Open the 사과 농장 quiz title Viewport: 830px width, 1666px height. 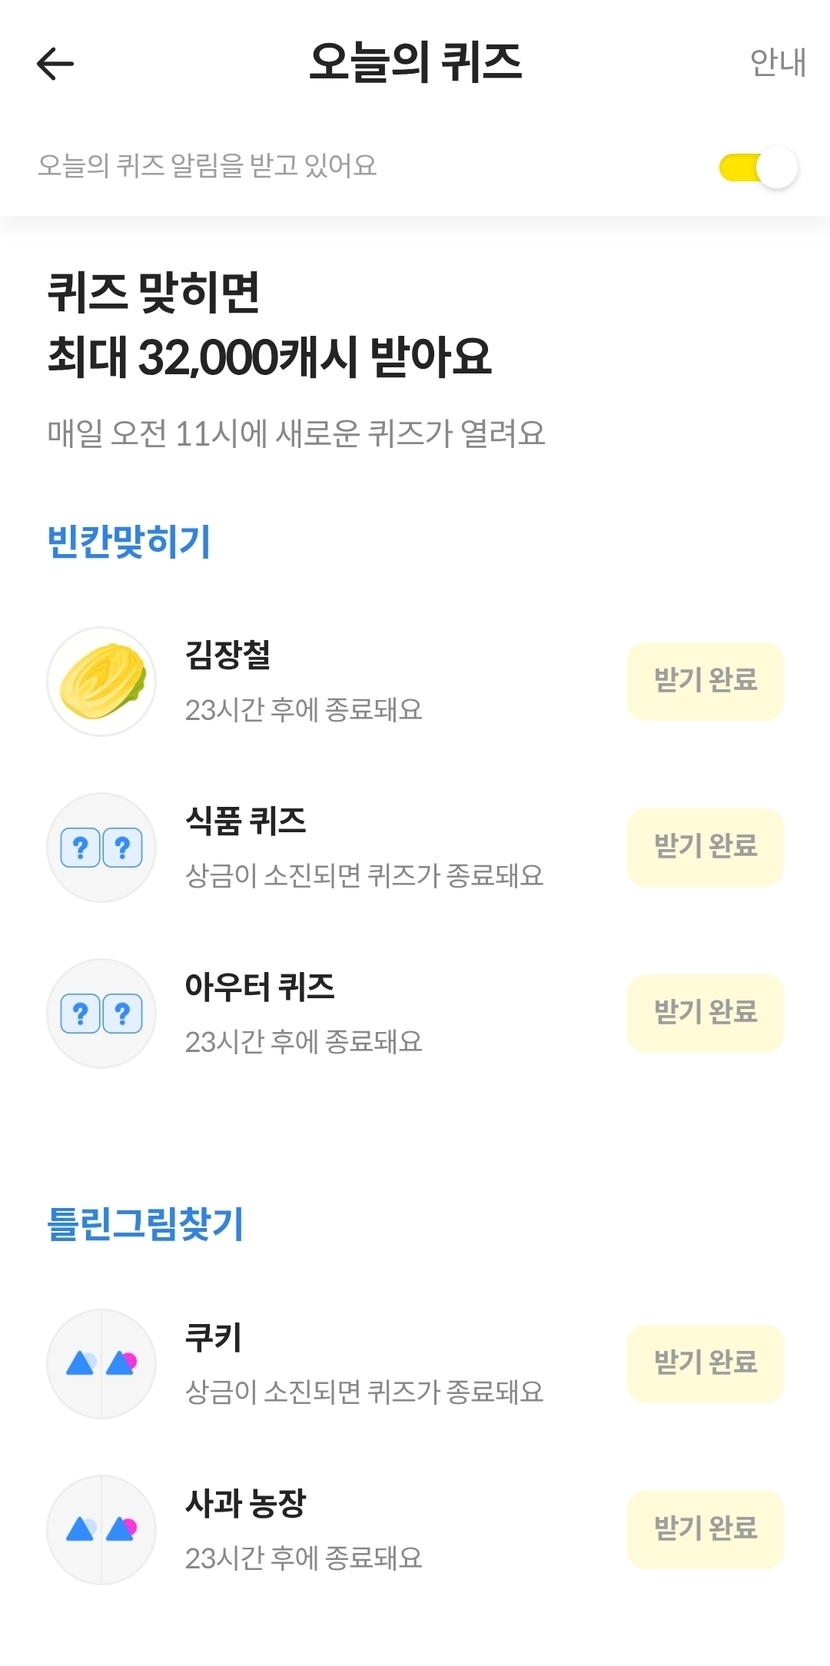tap(246, 1503)
